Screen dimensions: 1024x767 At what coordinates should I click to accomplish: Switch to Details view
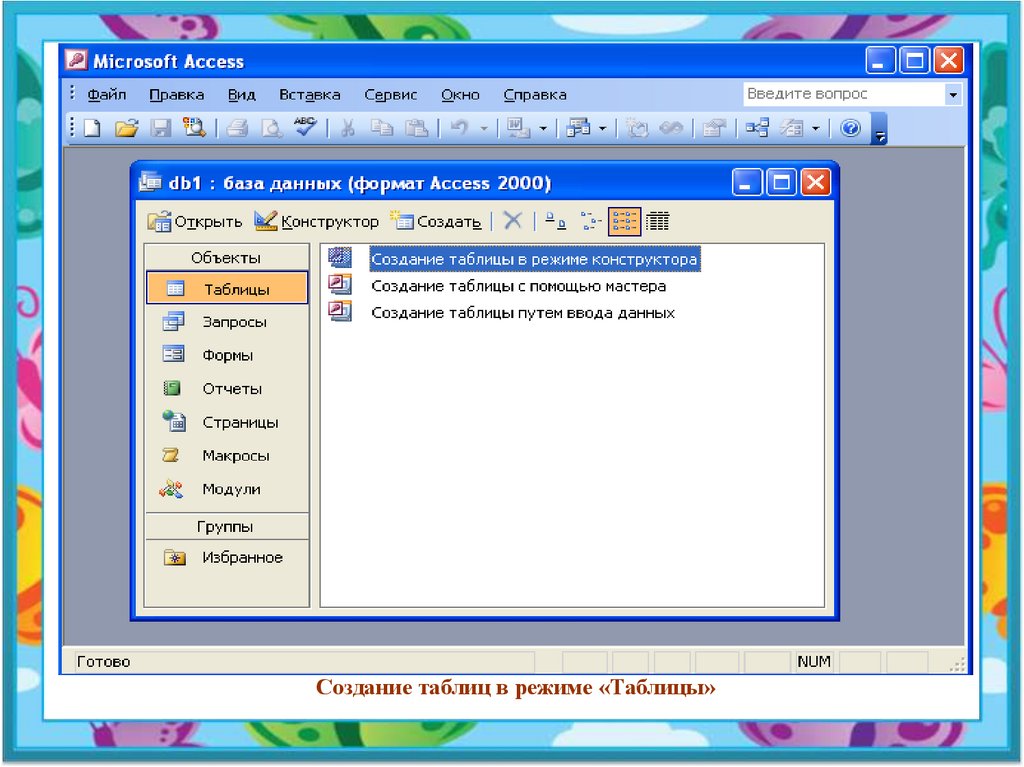tap(658, 221)
